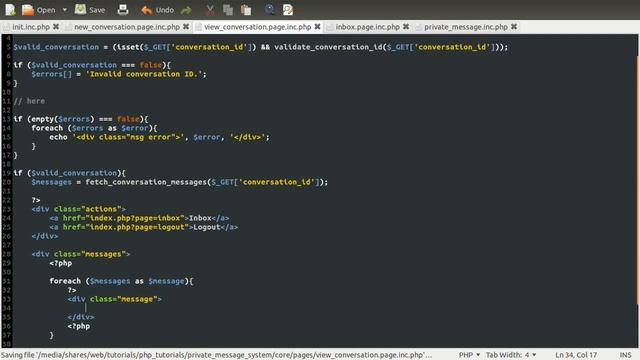Click the closing </div> on line 35
The image size is (640, 360).
click(81, 317)
